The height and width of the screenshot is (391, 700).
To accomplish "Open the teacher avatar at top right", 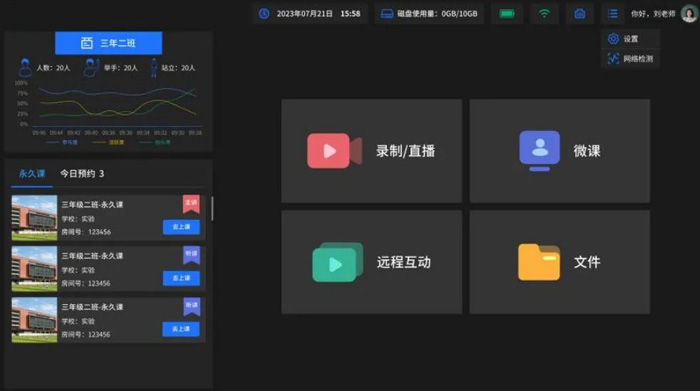I will pos(689,14).
